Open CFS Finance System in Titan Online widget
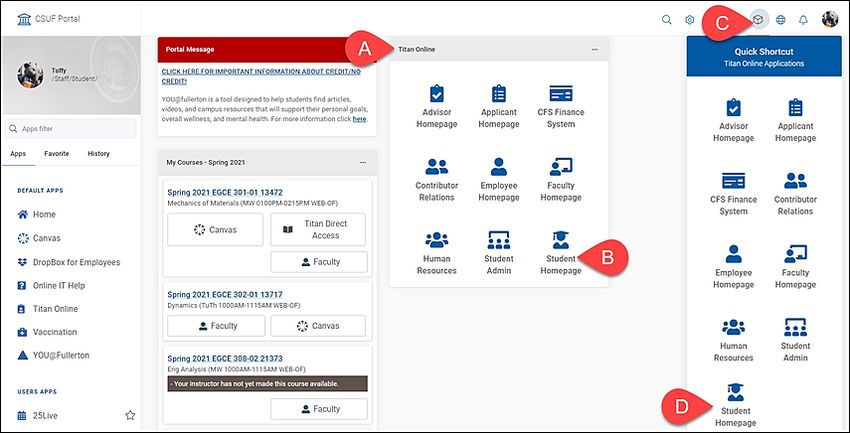 pos(561,106)
